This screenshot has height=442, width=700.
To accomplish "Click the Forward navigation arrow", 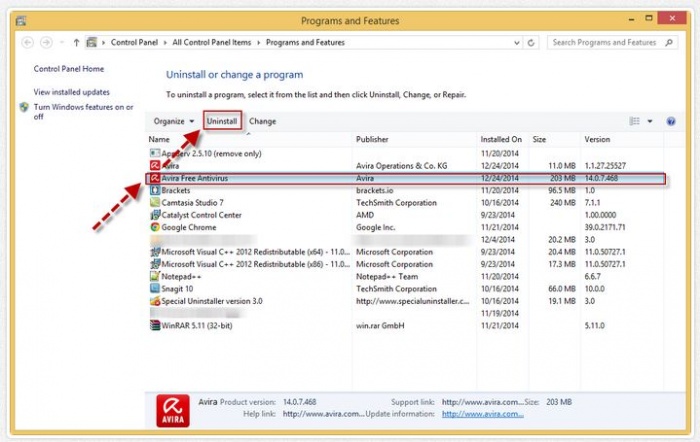I will (x=46, y=42).
